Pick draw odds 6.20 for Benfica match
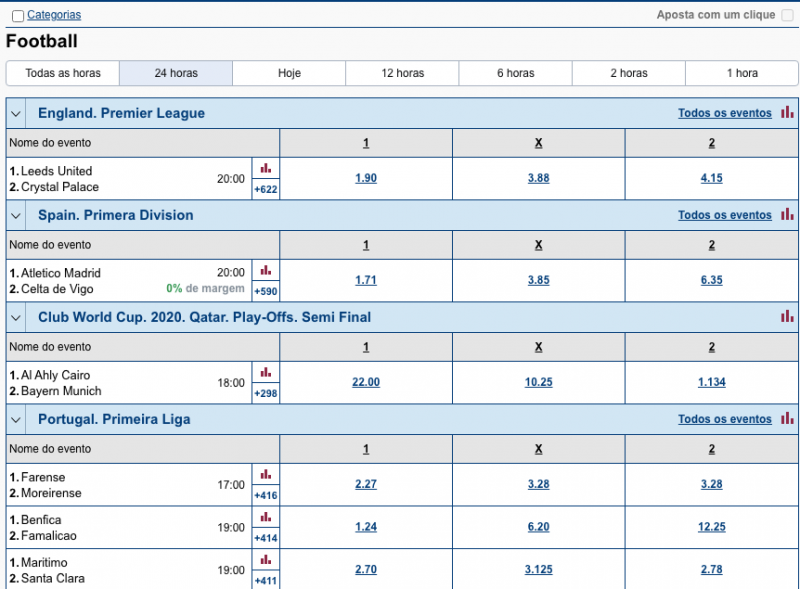Viewport: 800px width, 589px height. click(538, 527)
